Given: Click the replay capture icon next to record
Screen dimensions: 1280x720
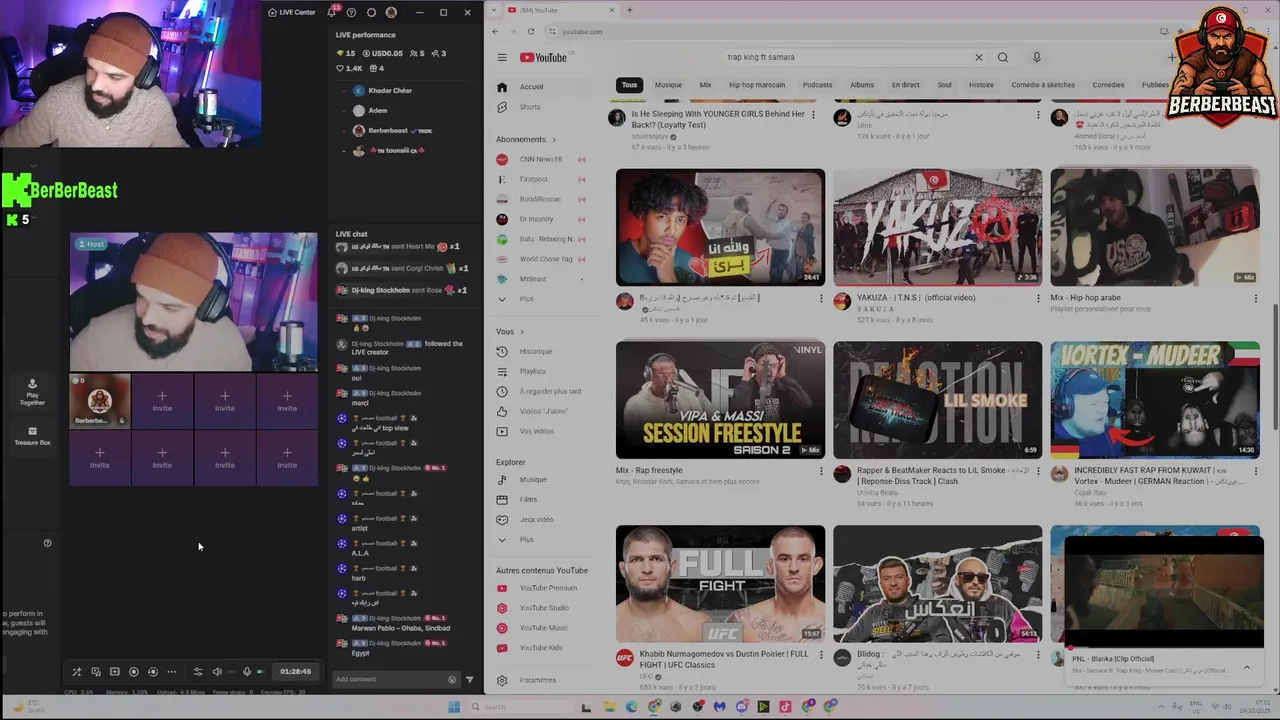Looking at the screenshot, I should click(x=152, y=672).
